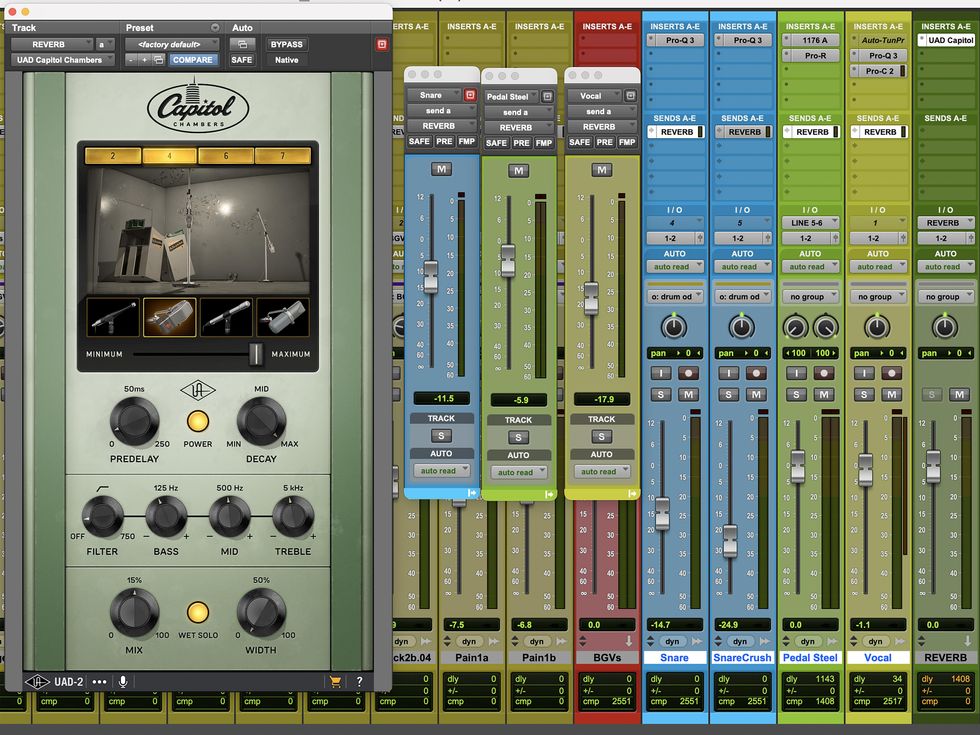Image resolution: width=980 pixels, height=735 pixels.
Task: Click the target icon in Pedal Steel send window
Action: click(x=548, y=96)
